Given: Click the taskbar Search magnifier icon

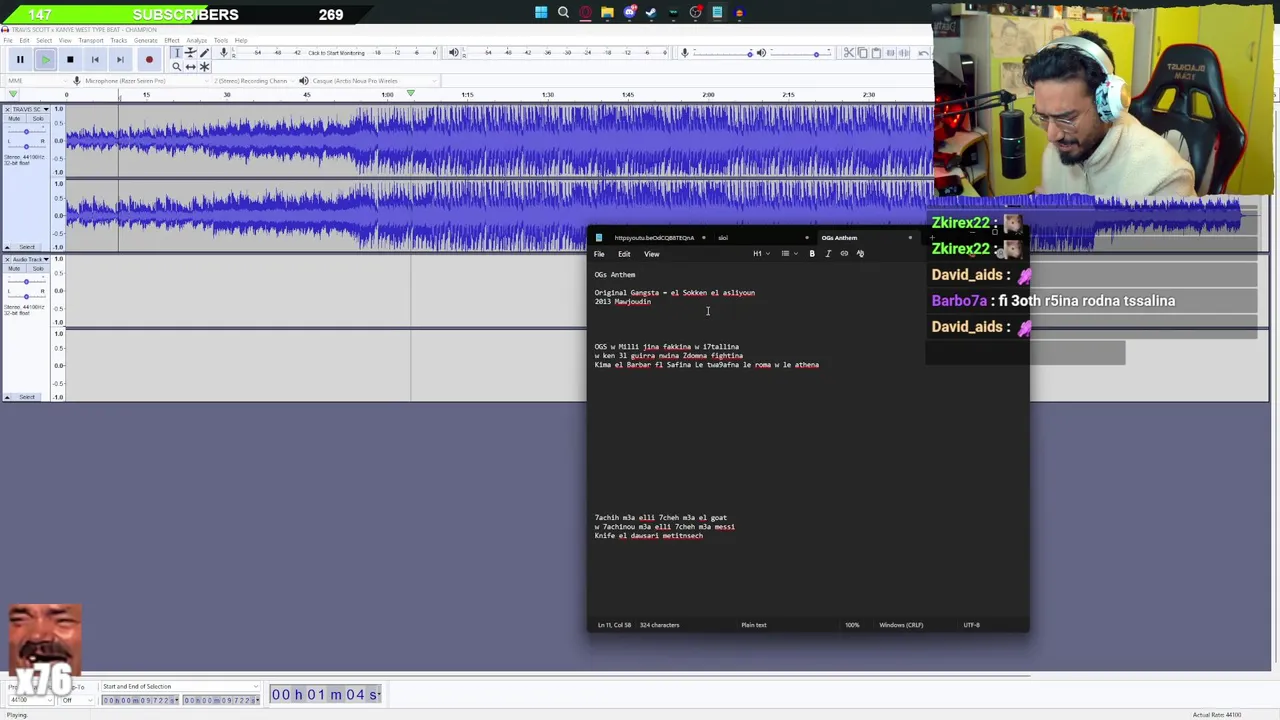Looking at the screenshot, I should (563, 13).
